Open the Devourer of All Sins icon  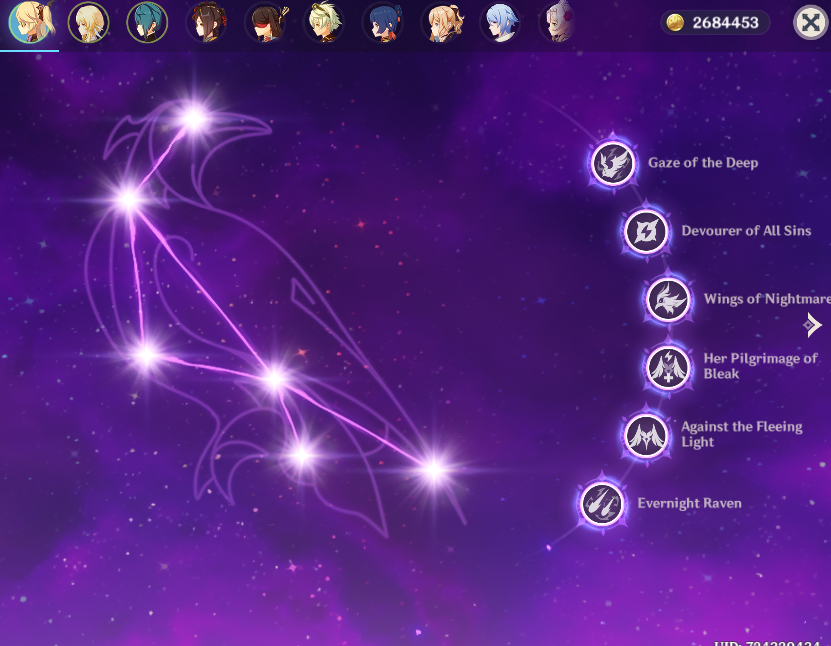click(x=646, y=231)
